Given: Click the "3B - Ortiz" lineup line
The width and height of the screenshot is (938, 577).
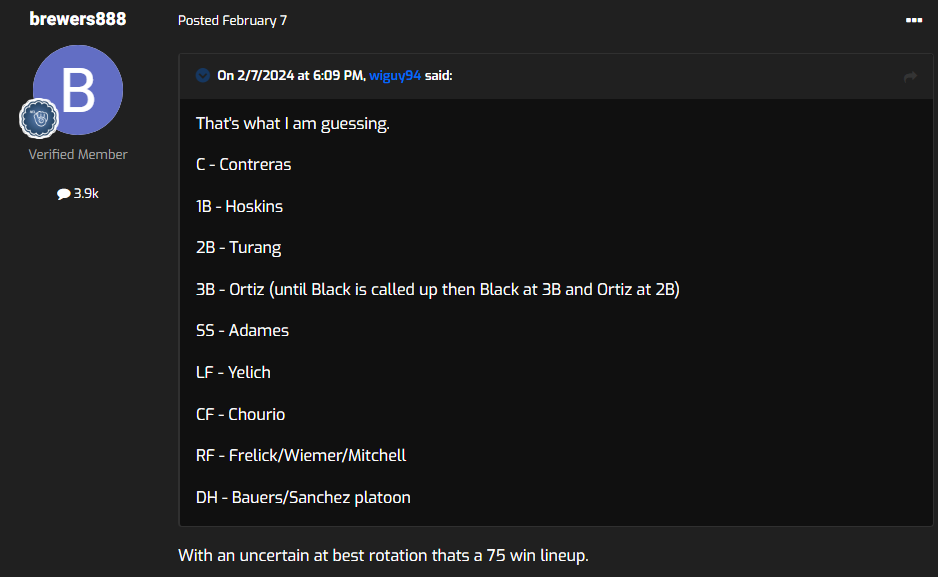Looking at the screenshot, I should (437, 289).
